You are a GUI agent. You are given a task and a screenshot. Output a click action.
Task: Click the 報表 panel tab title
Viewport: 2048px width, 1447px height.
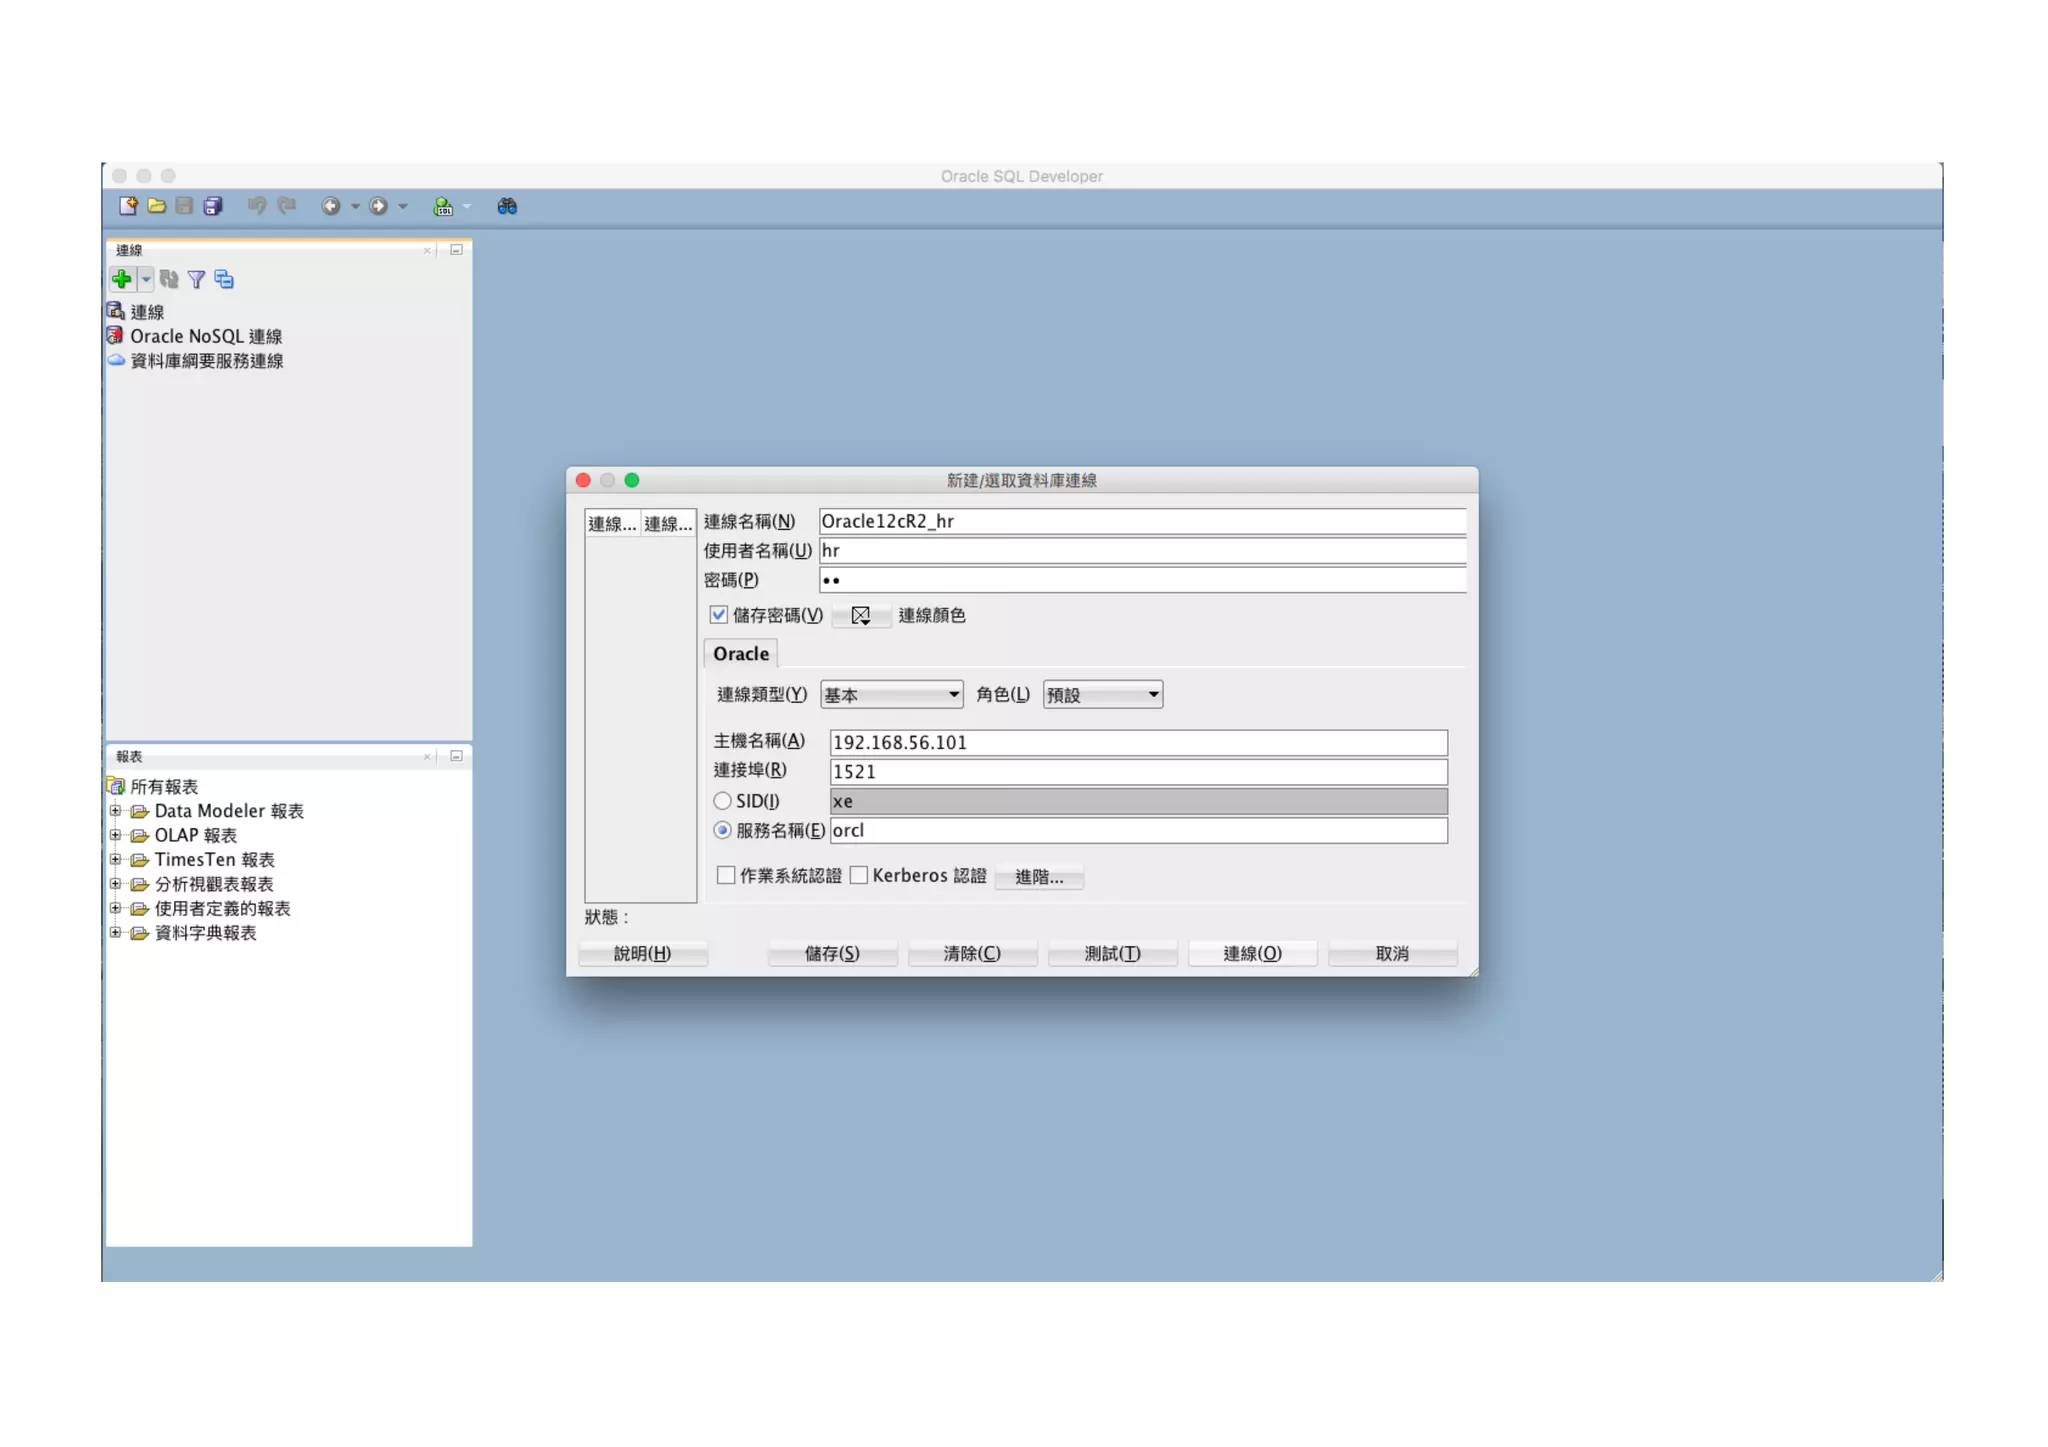pyautogui.click(x=129, y=756)
